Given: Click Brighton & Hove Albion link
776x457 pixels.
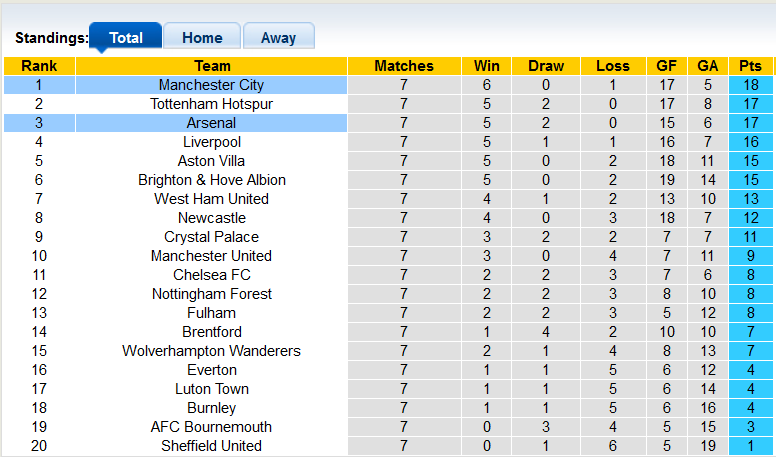Looking at the screenshot, I should click(x=211, y=180).
